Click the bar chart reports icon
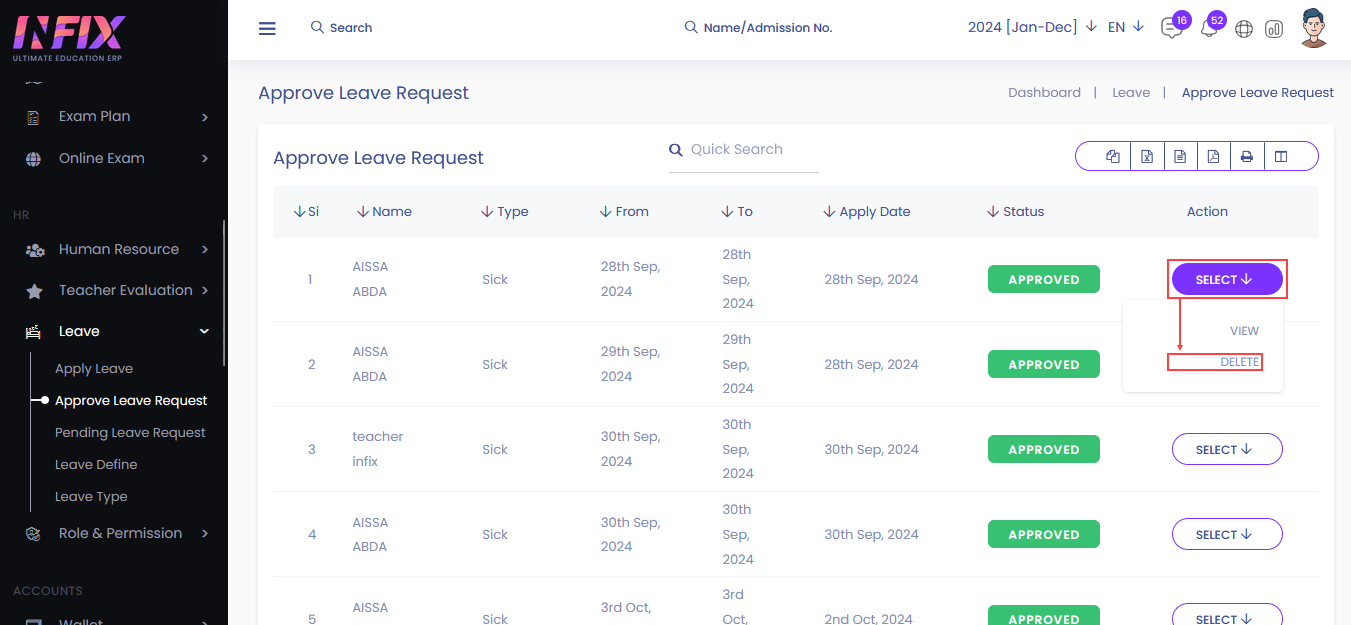The width and height of the screenshot is (1351, 625). [x=1274, y=29]
